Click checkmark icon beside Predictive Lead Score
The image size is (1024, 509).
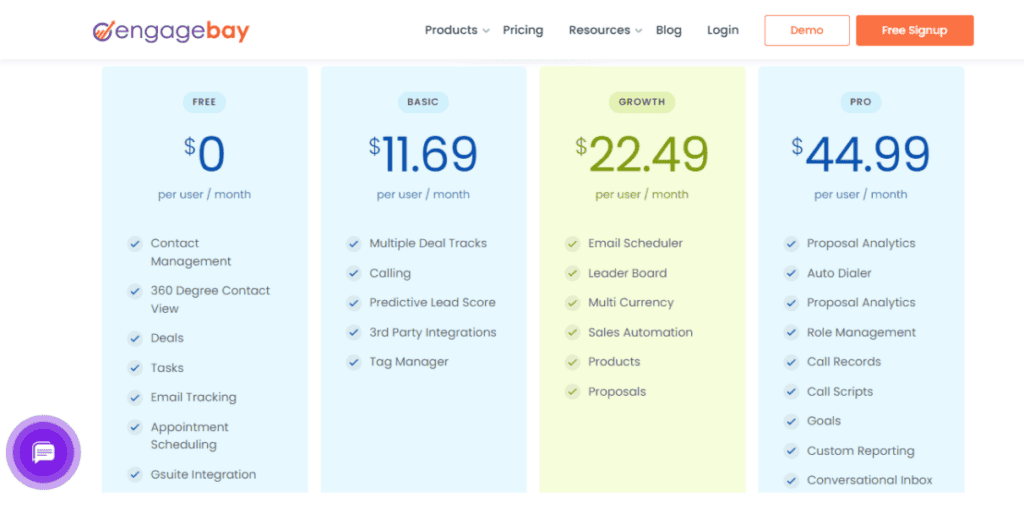click(354, 303)
